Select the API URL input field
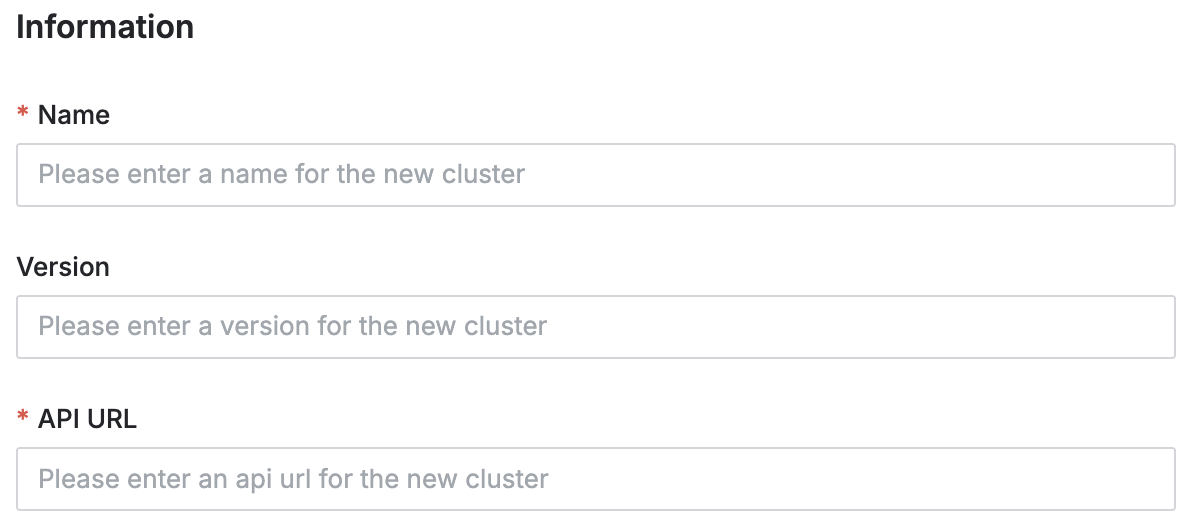 [x=596, y=479]
